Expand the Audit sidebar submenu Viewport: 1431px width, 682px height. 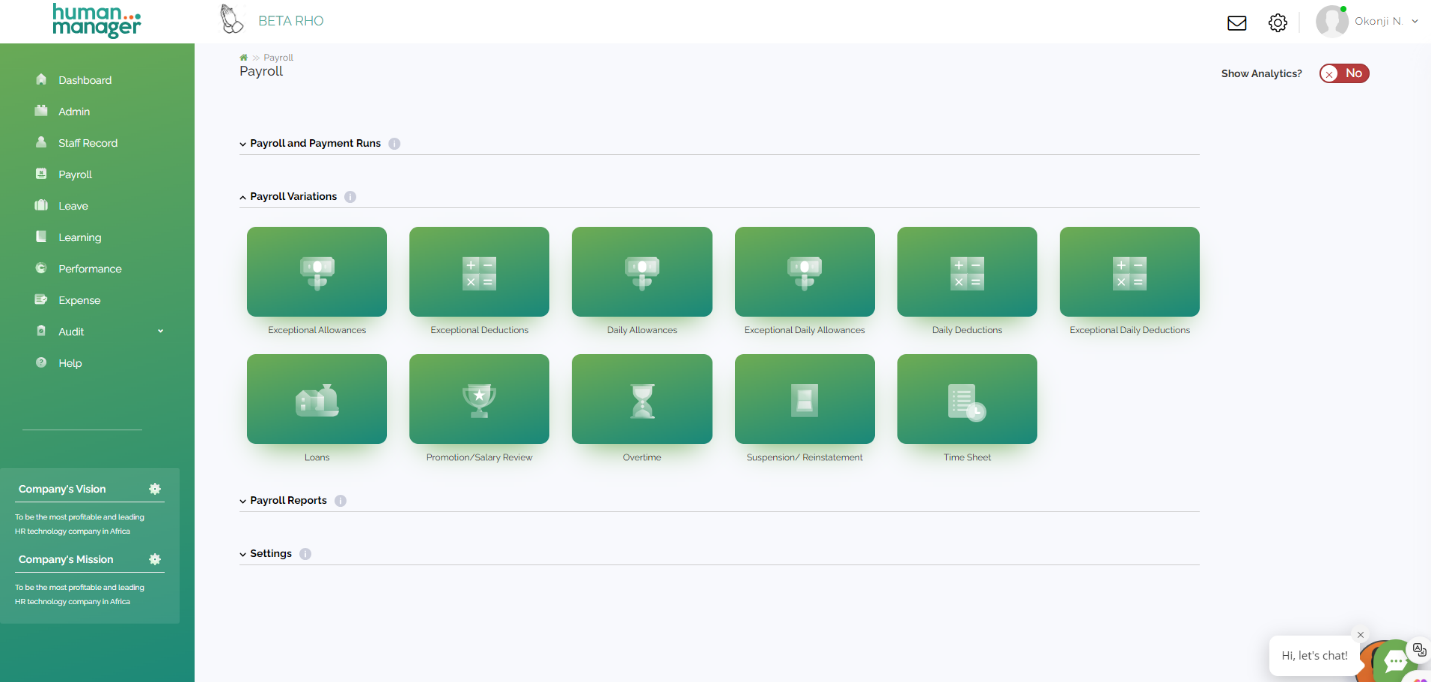(x=160, y=332)
